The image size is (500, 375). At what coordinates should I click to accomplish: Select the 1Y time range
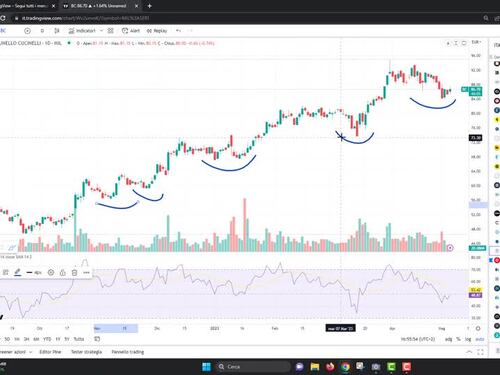[x=58, y=339]
